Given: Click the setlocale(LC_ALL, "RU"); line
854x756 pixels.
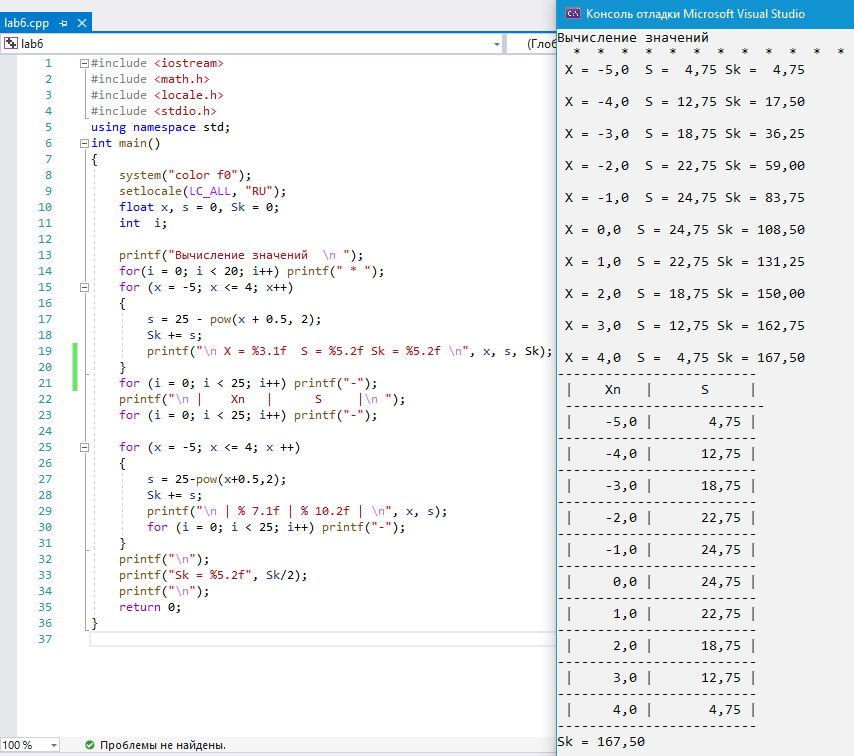Looking at the screenshot, I should (x=203, y=191).
